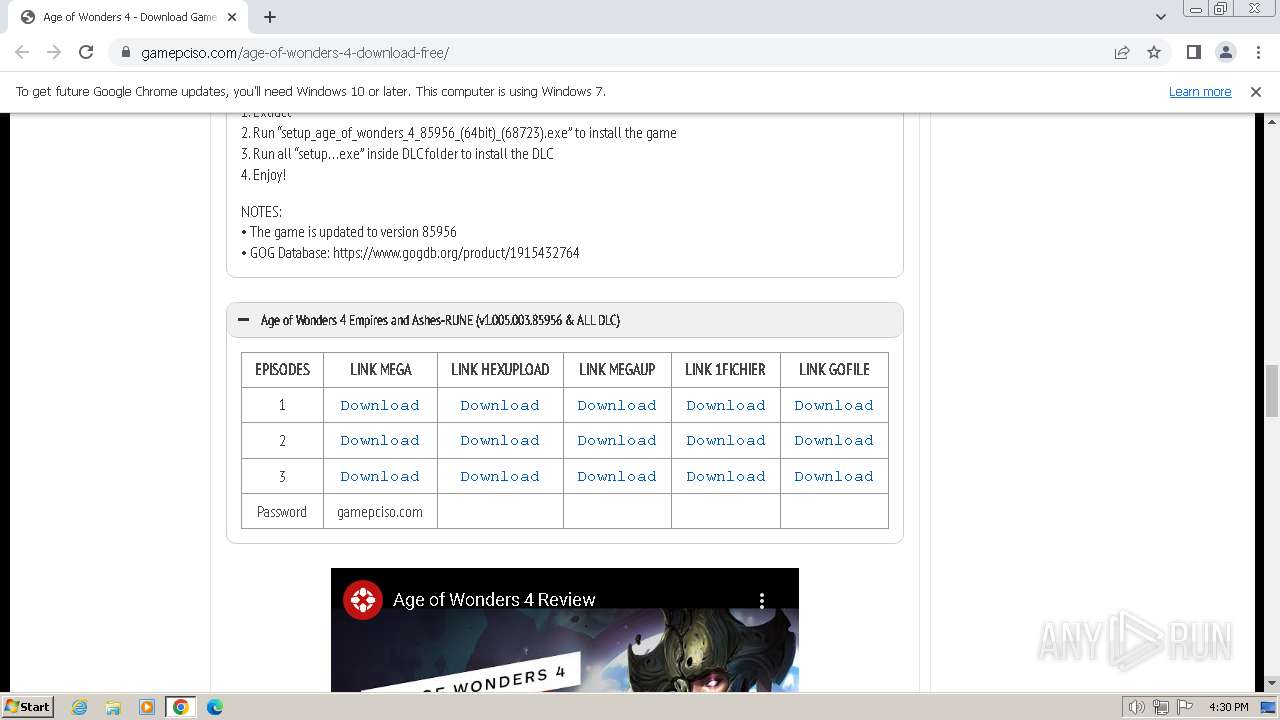
Task: Bookmark this page with star icon
Action: pyautogui.click(x=1154, y=52)
